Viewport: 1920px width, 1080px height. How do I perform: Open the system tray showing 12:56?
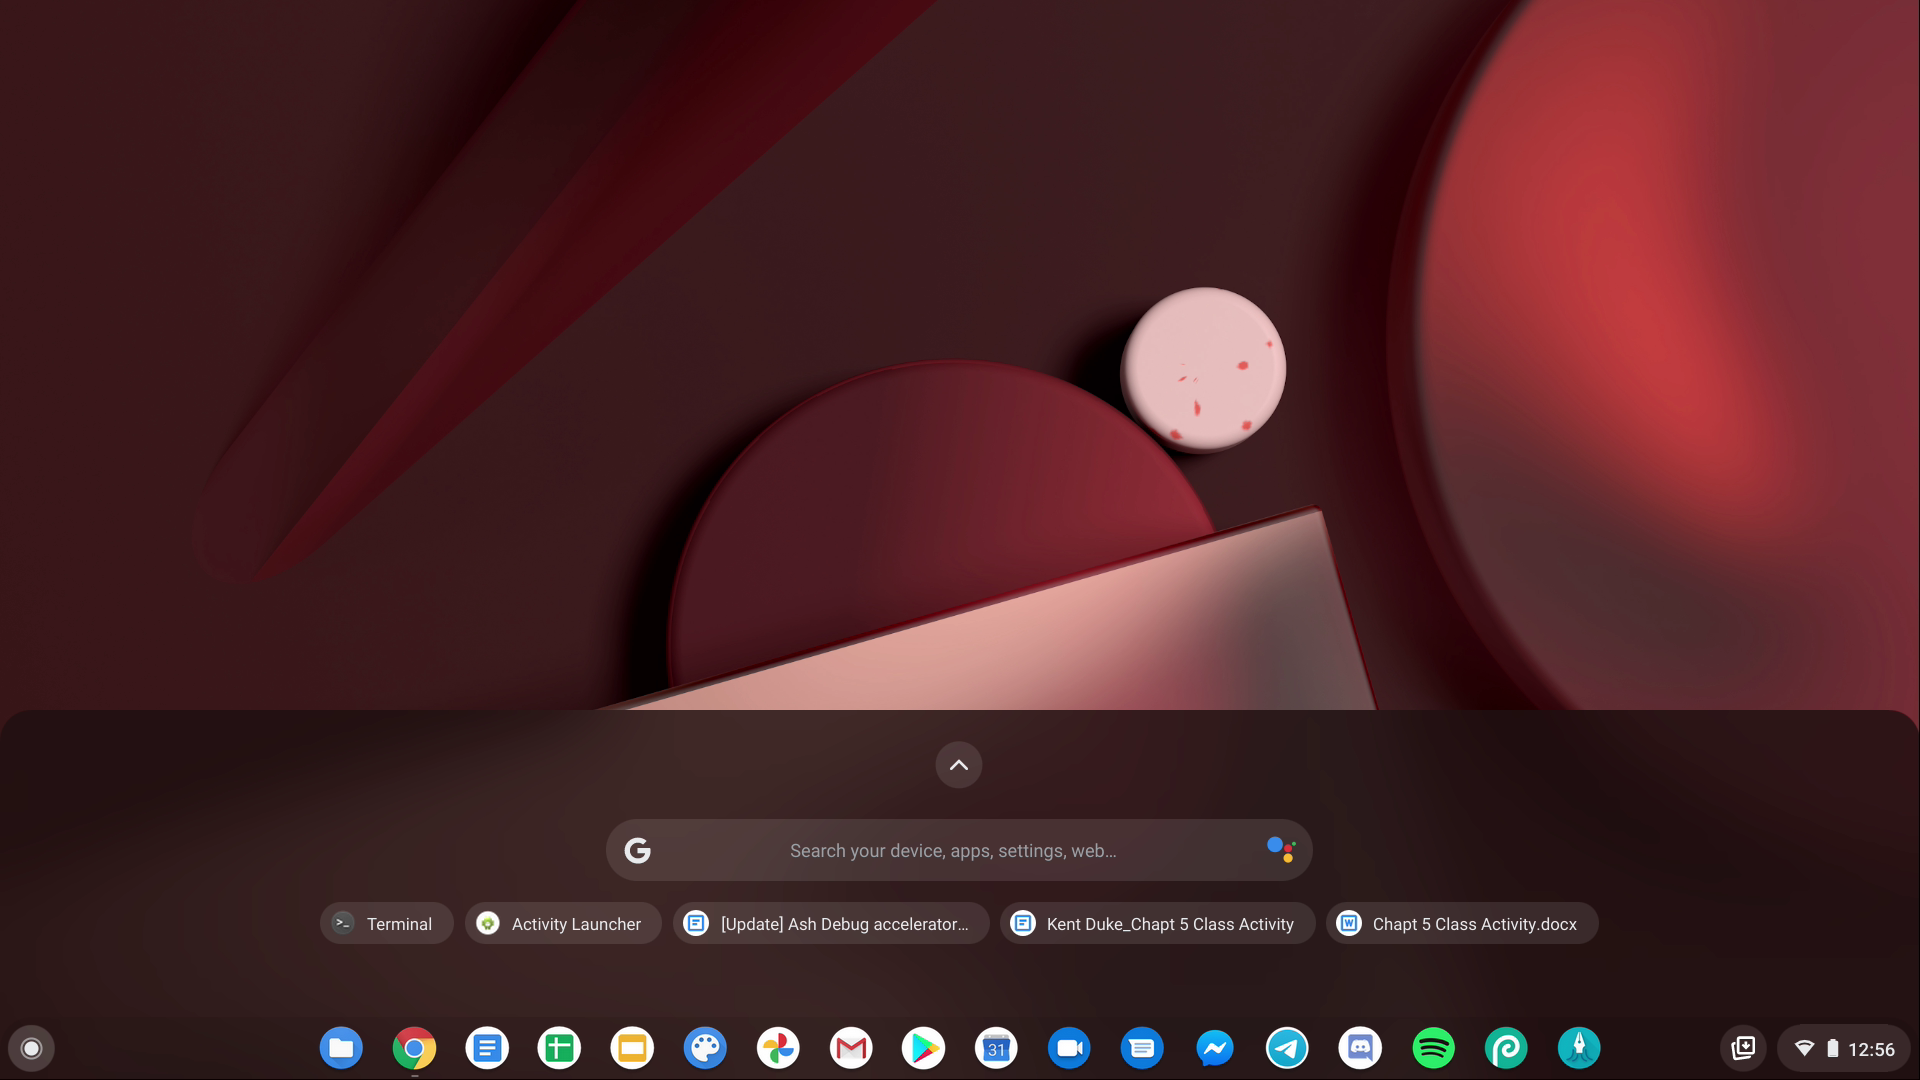(x=1844, y=1048)
